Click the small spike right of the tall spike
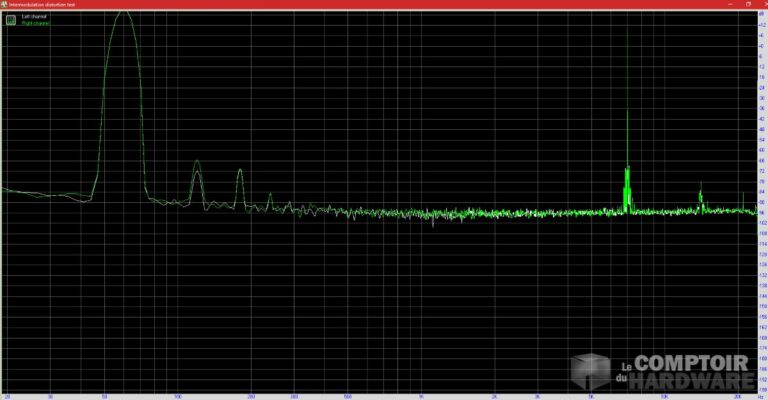 (x=700, y=188)
